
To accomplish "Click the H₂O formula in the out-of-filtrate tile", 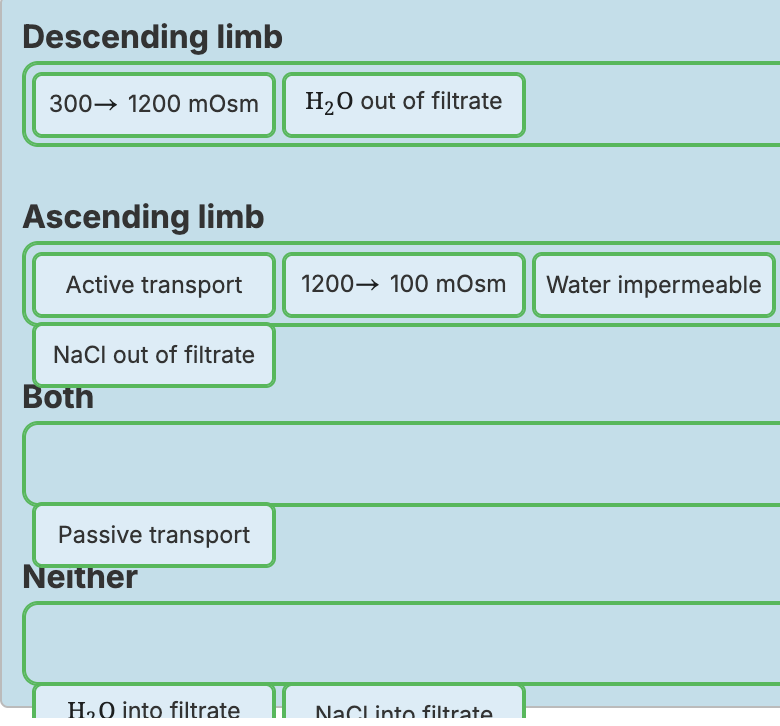I will tap(329, 102).
